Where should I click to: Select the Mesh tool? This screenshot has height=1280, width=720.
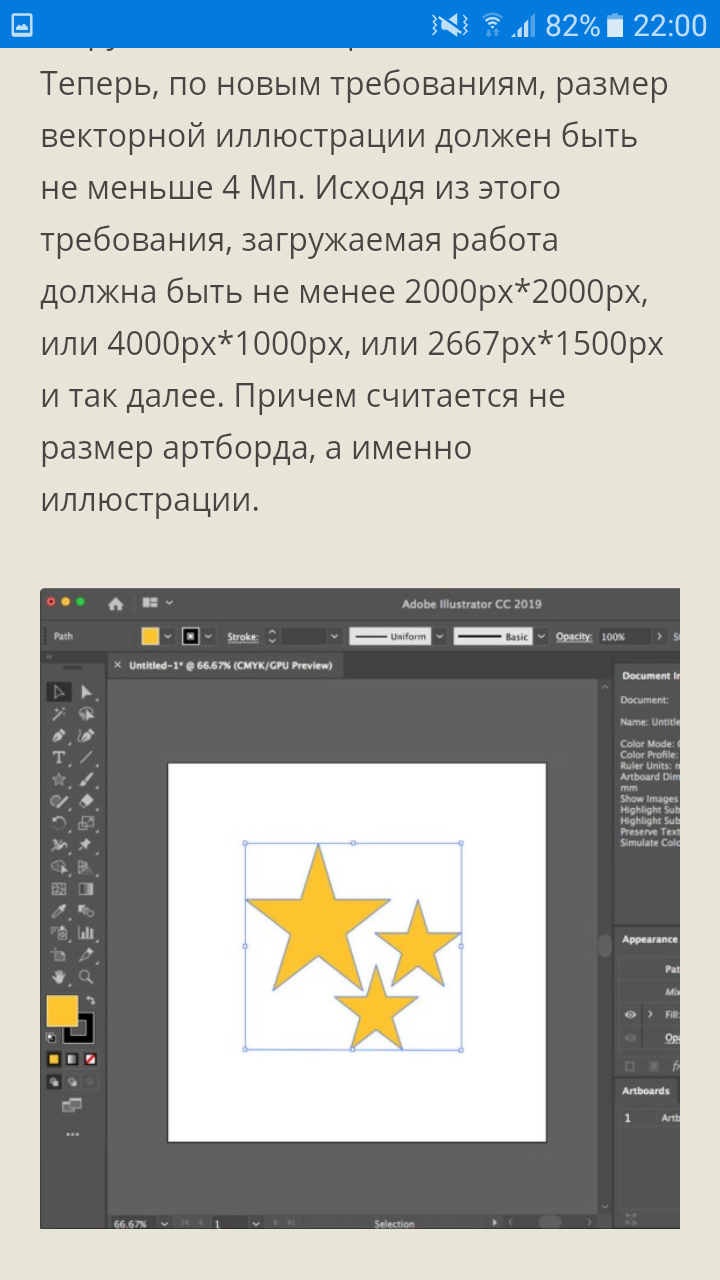coord(58,888)
